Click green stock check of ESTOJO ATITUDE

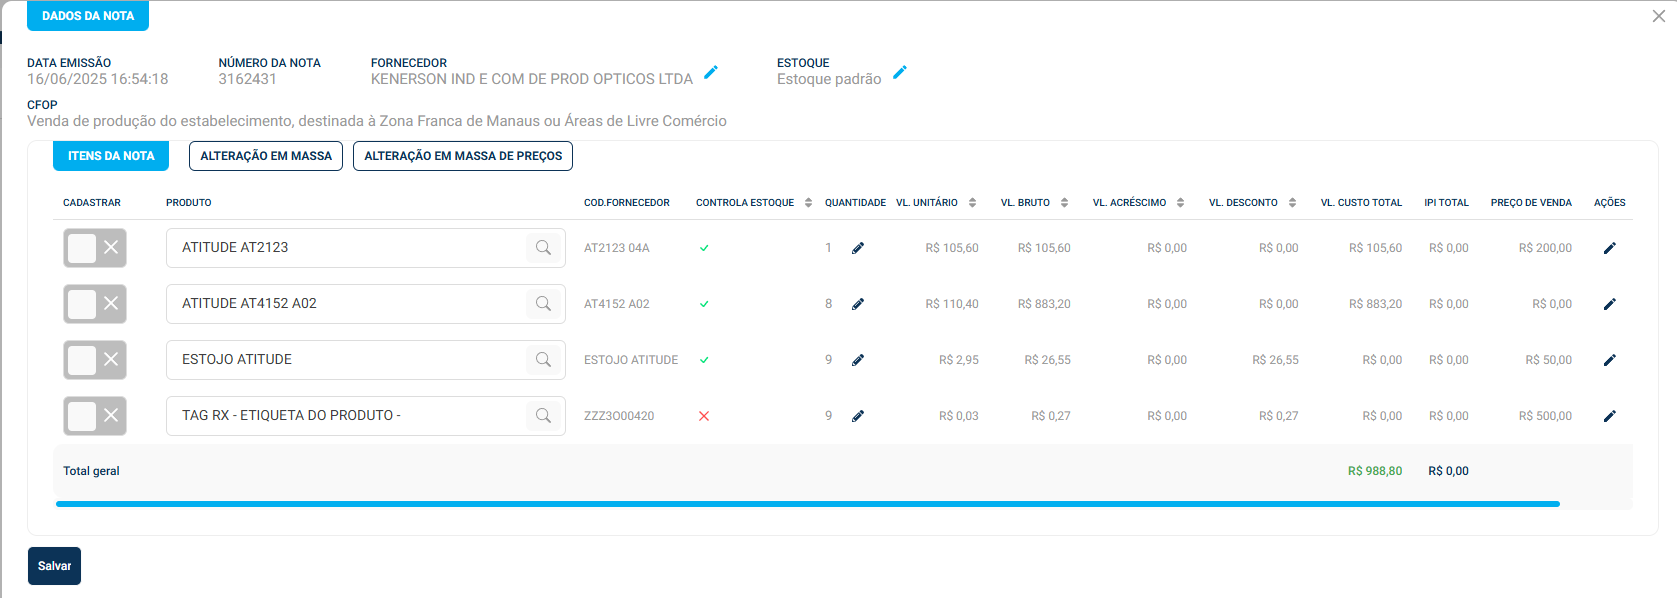(704, 360)
